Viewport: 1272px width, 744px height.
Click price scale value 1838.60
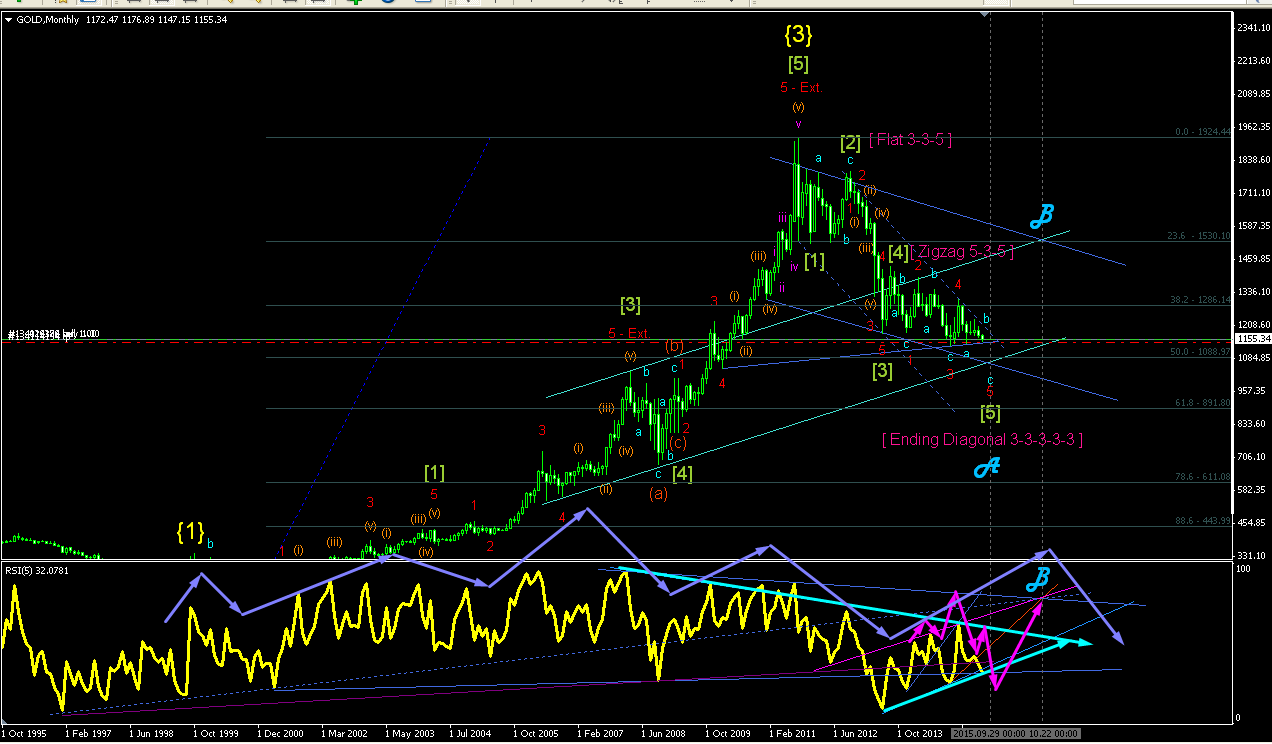pos(1252,160)
